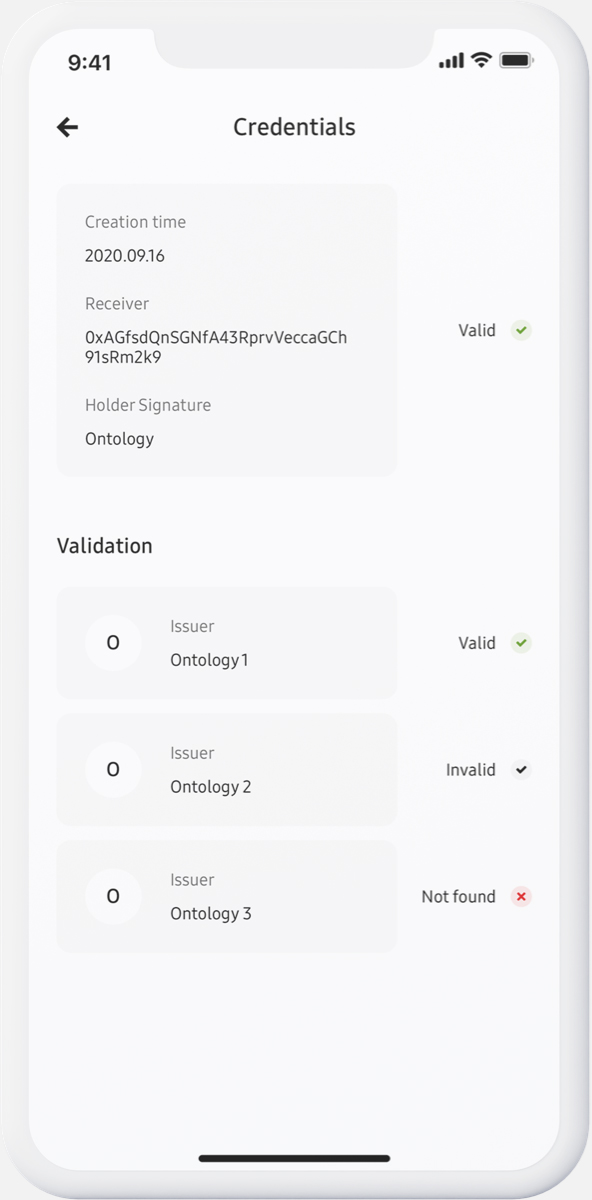This screenshot has width=592, height=1200.
Task: Open the Ontology 3 issuer card
Action: pos(227,897)
